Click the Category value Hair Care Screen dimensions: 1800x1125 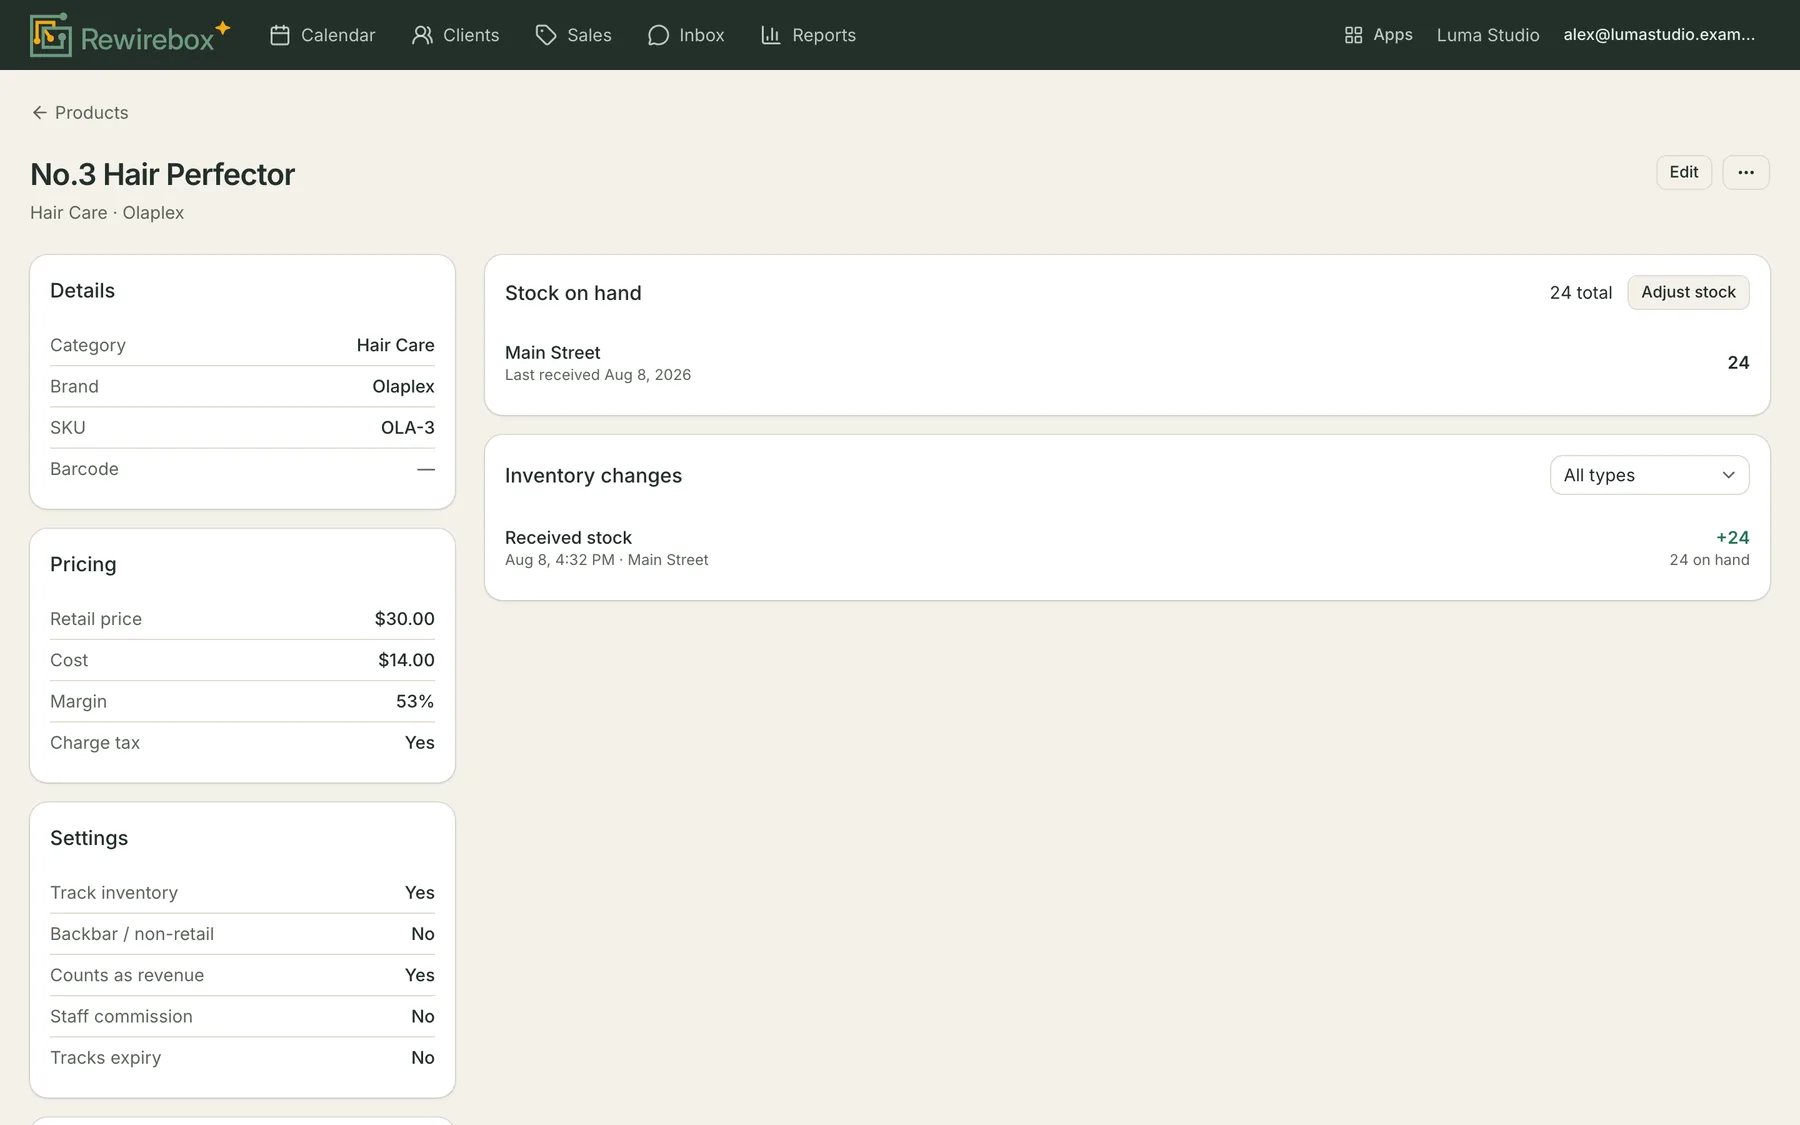click(x=395, y=345)
